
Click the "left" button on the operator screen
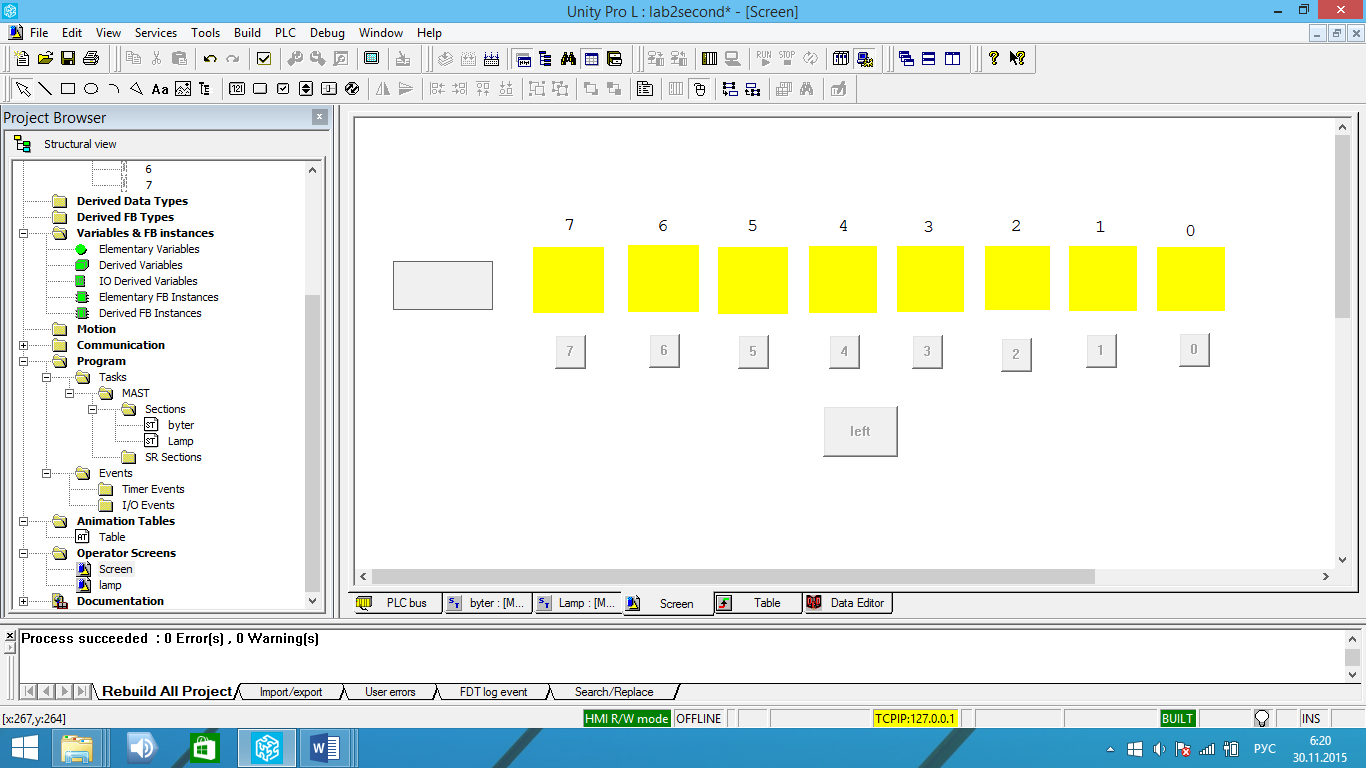click(x=860, y=431)
